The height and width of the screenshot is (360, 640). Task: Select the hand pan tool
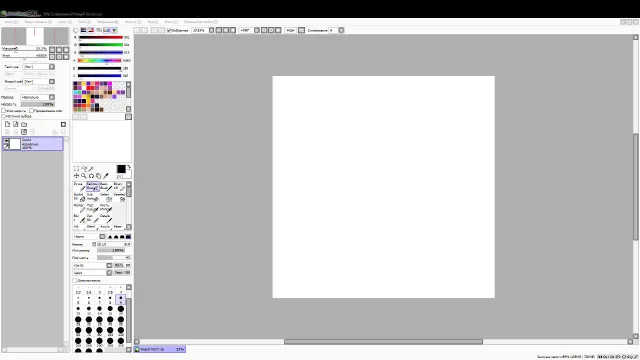tap(98, 176)
